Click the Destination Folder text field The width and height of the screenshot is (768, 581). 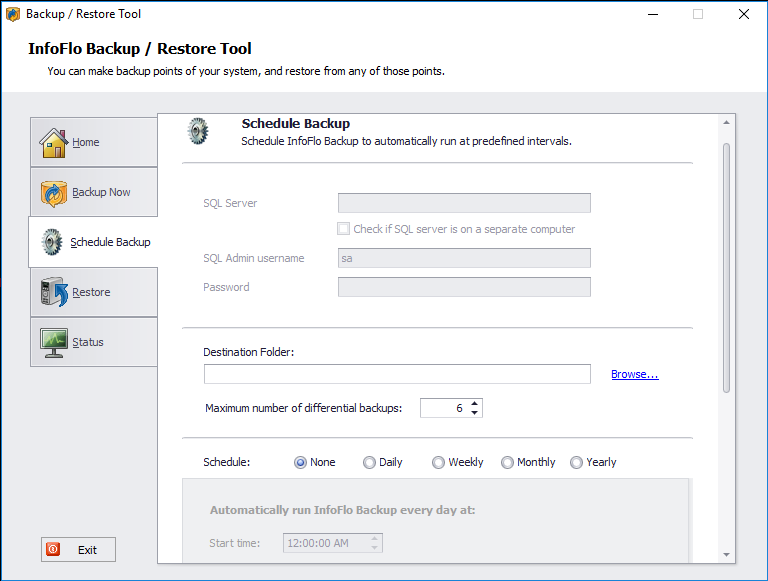[397, 374]
